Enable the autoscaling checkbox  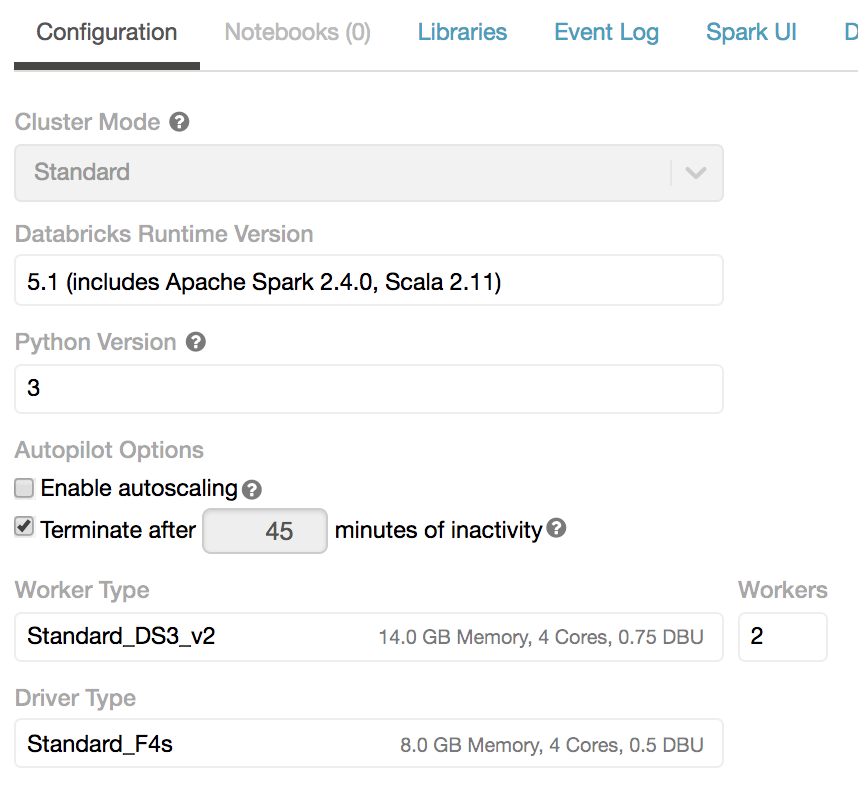point(23,489)
